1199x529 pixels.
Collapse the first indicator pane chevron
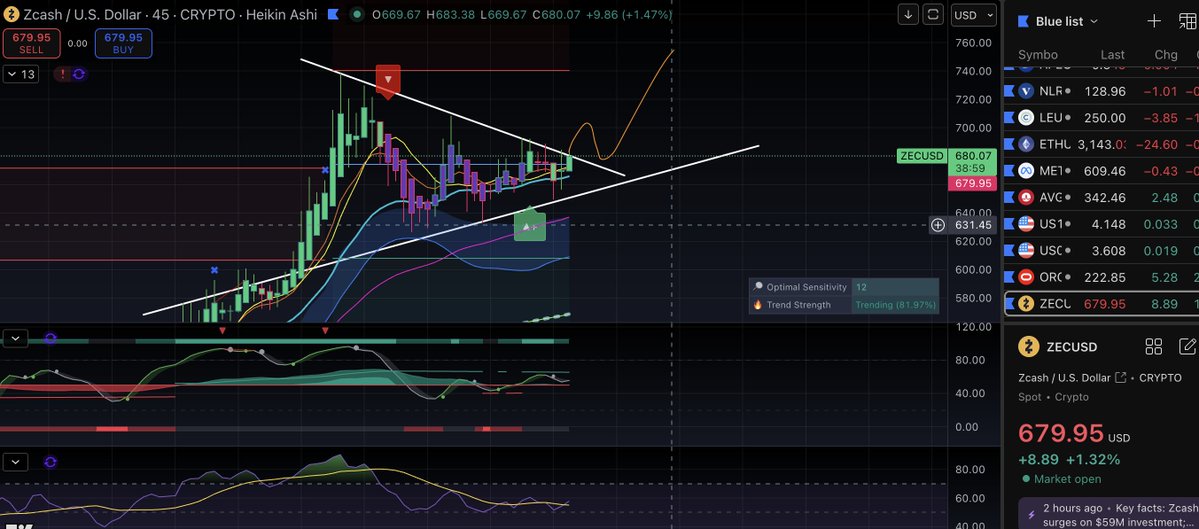(15, 338)
